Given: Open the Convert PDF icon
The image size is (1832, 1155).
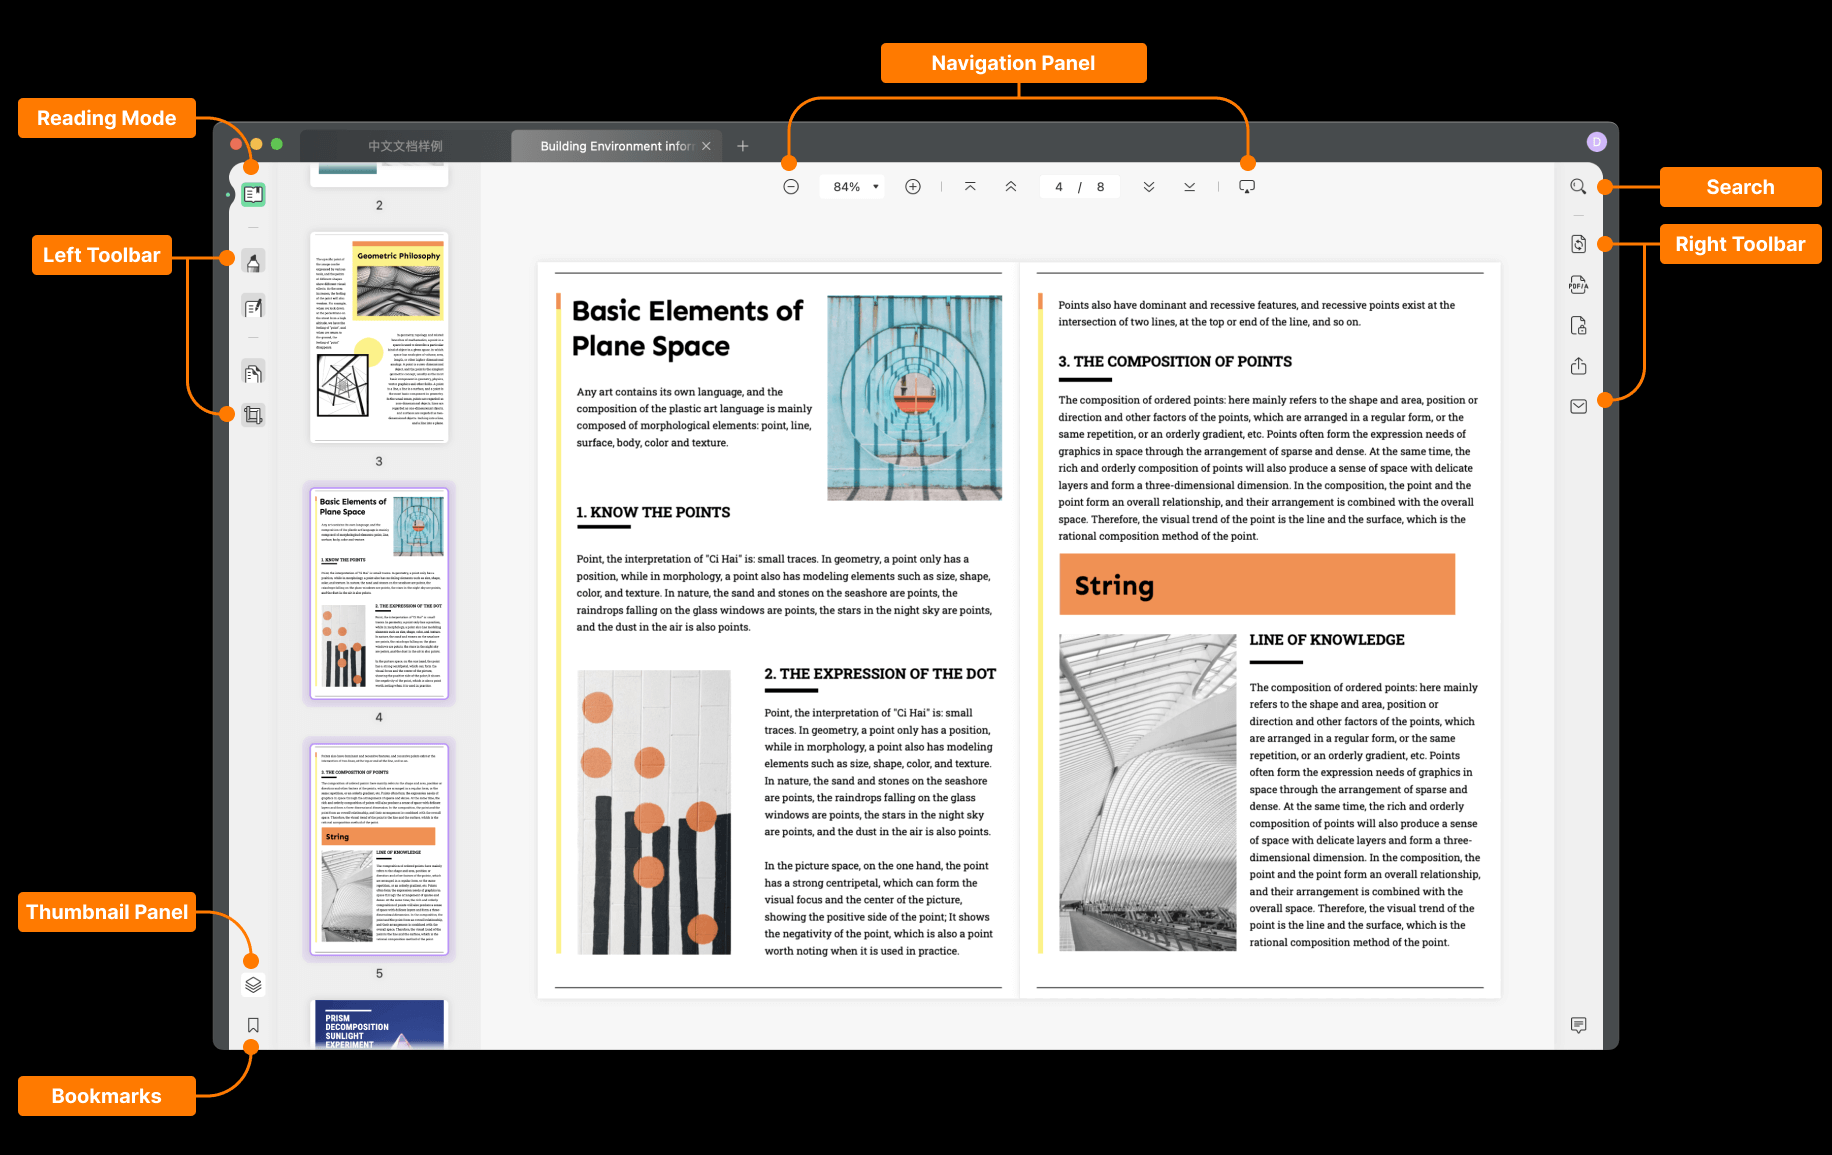Looking at the screenshot, I should pyautogui.click(x=1578, y=244).
